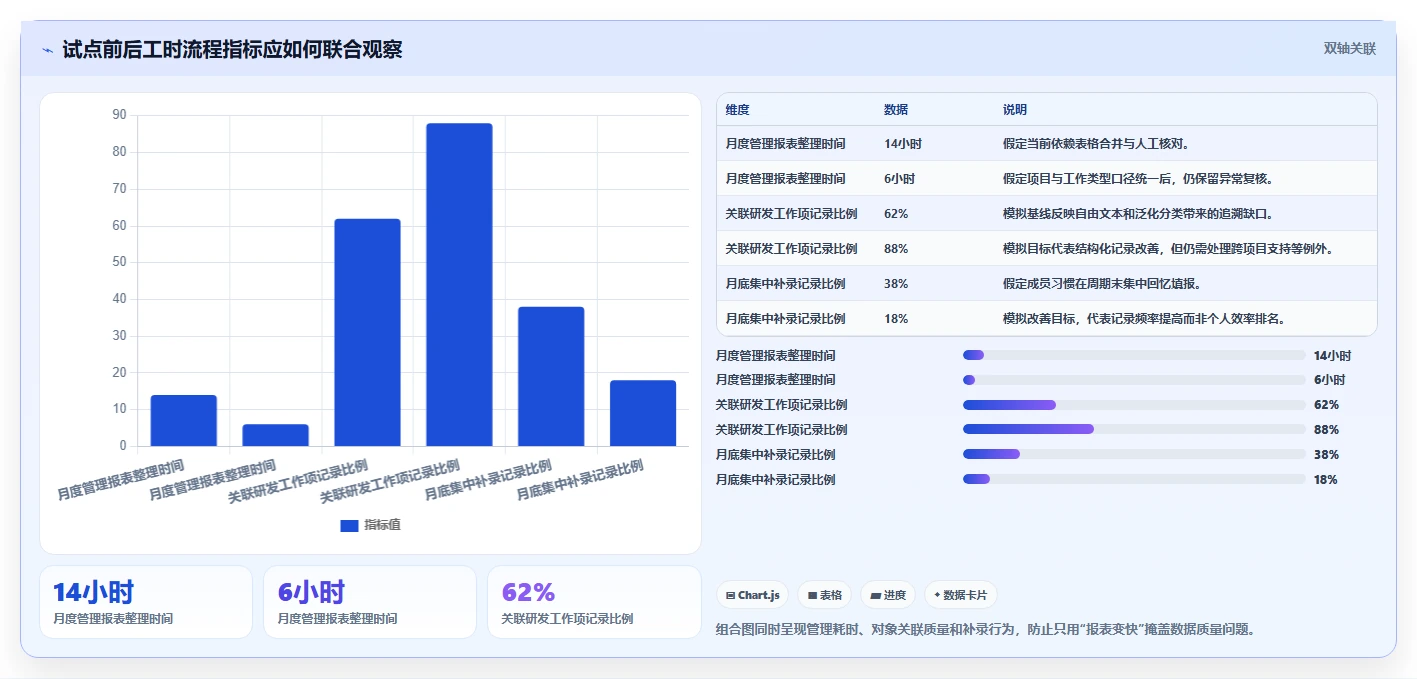This screenshot has width=1417, height=679.
Task: Click the 38% progress bar
Action: (x=1134, y=454)
